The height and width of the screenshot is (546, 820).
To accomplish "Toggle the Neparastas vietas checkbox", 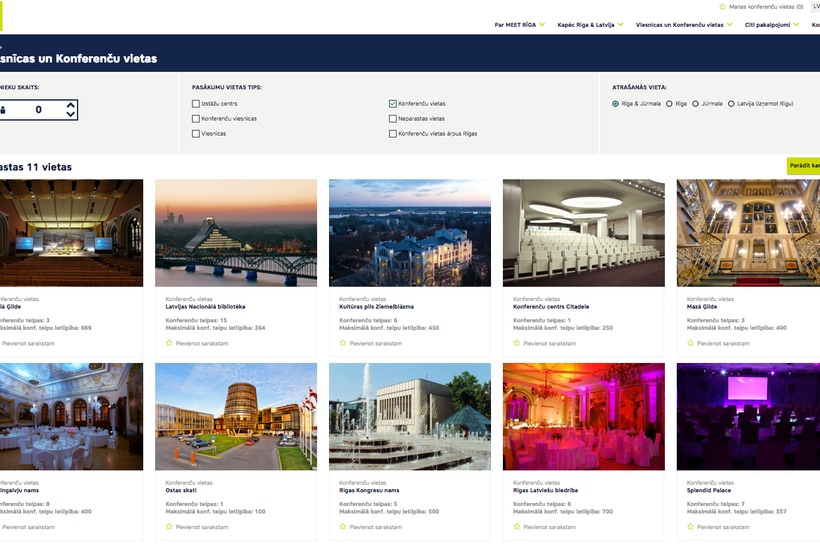I will [393, 119].
